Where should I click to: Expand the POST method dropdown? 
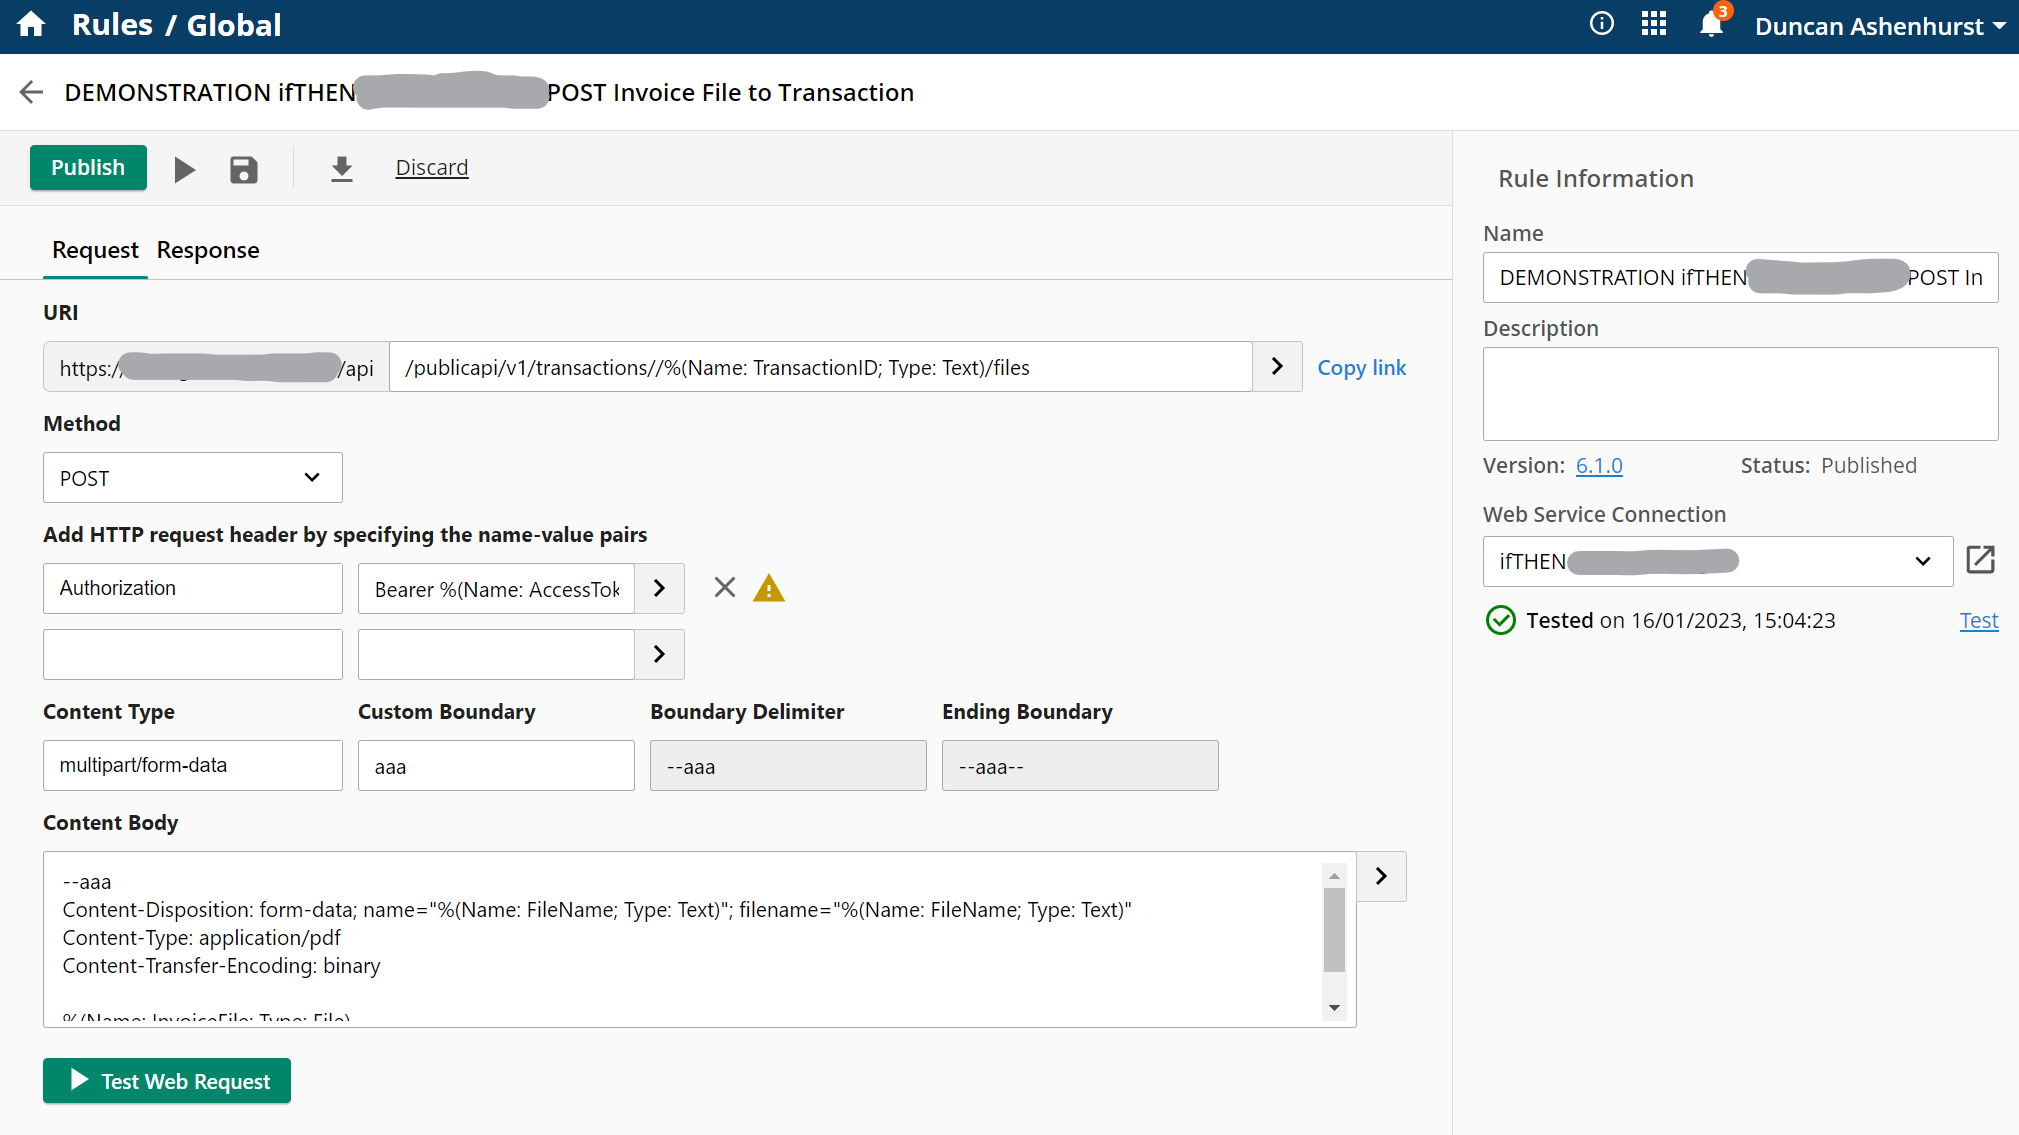click(193, 478)
